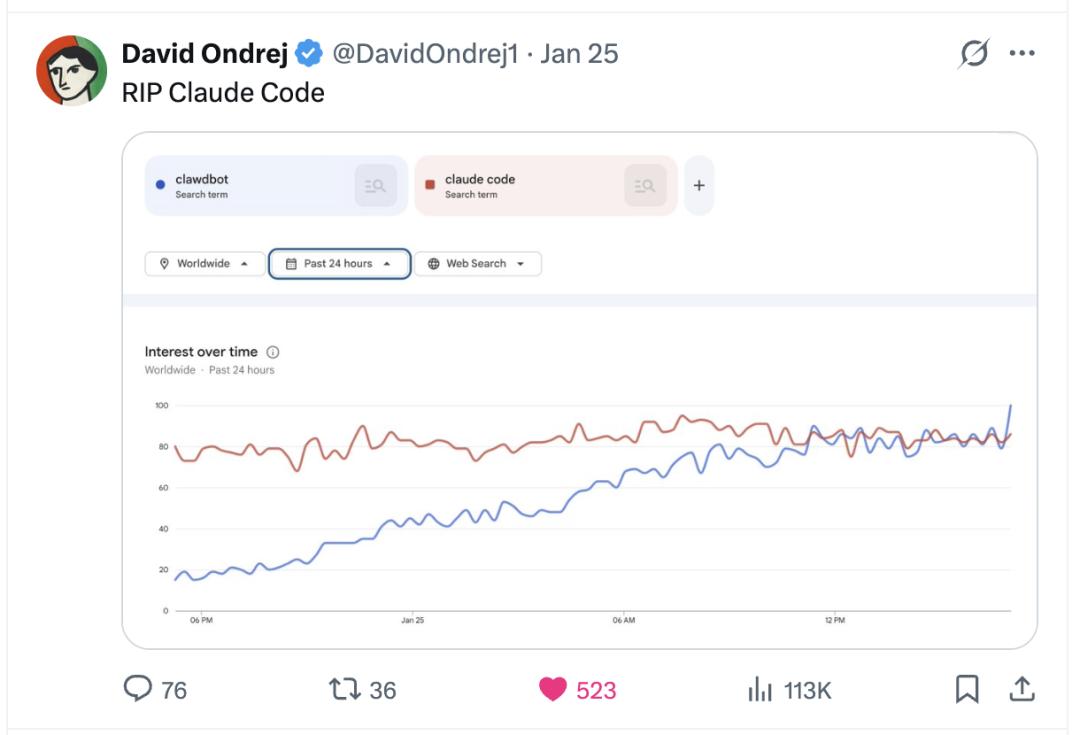
Task: Open the Jan 25 post timestamp
Action: pos(579,54)
